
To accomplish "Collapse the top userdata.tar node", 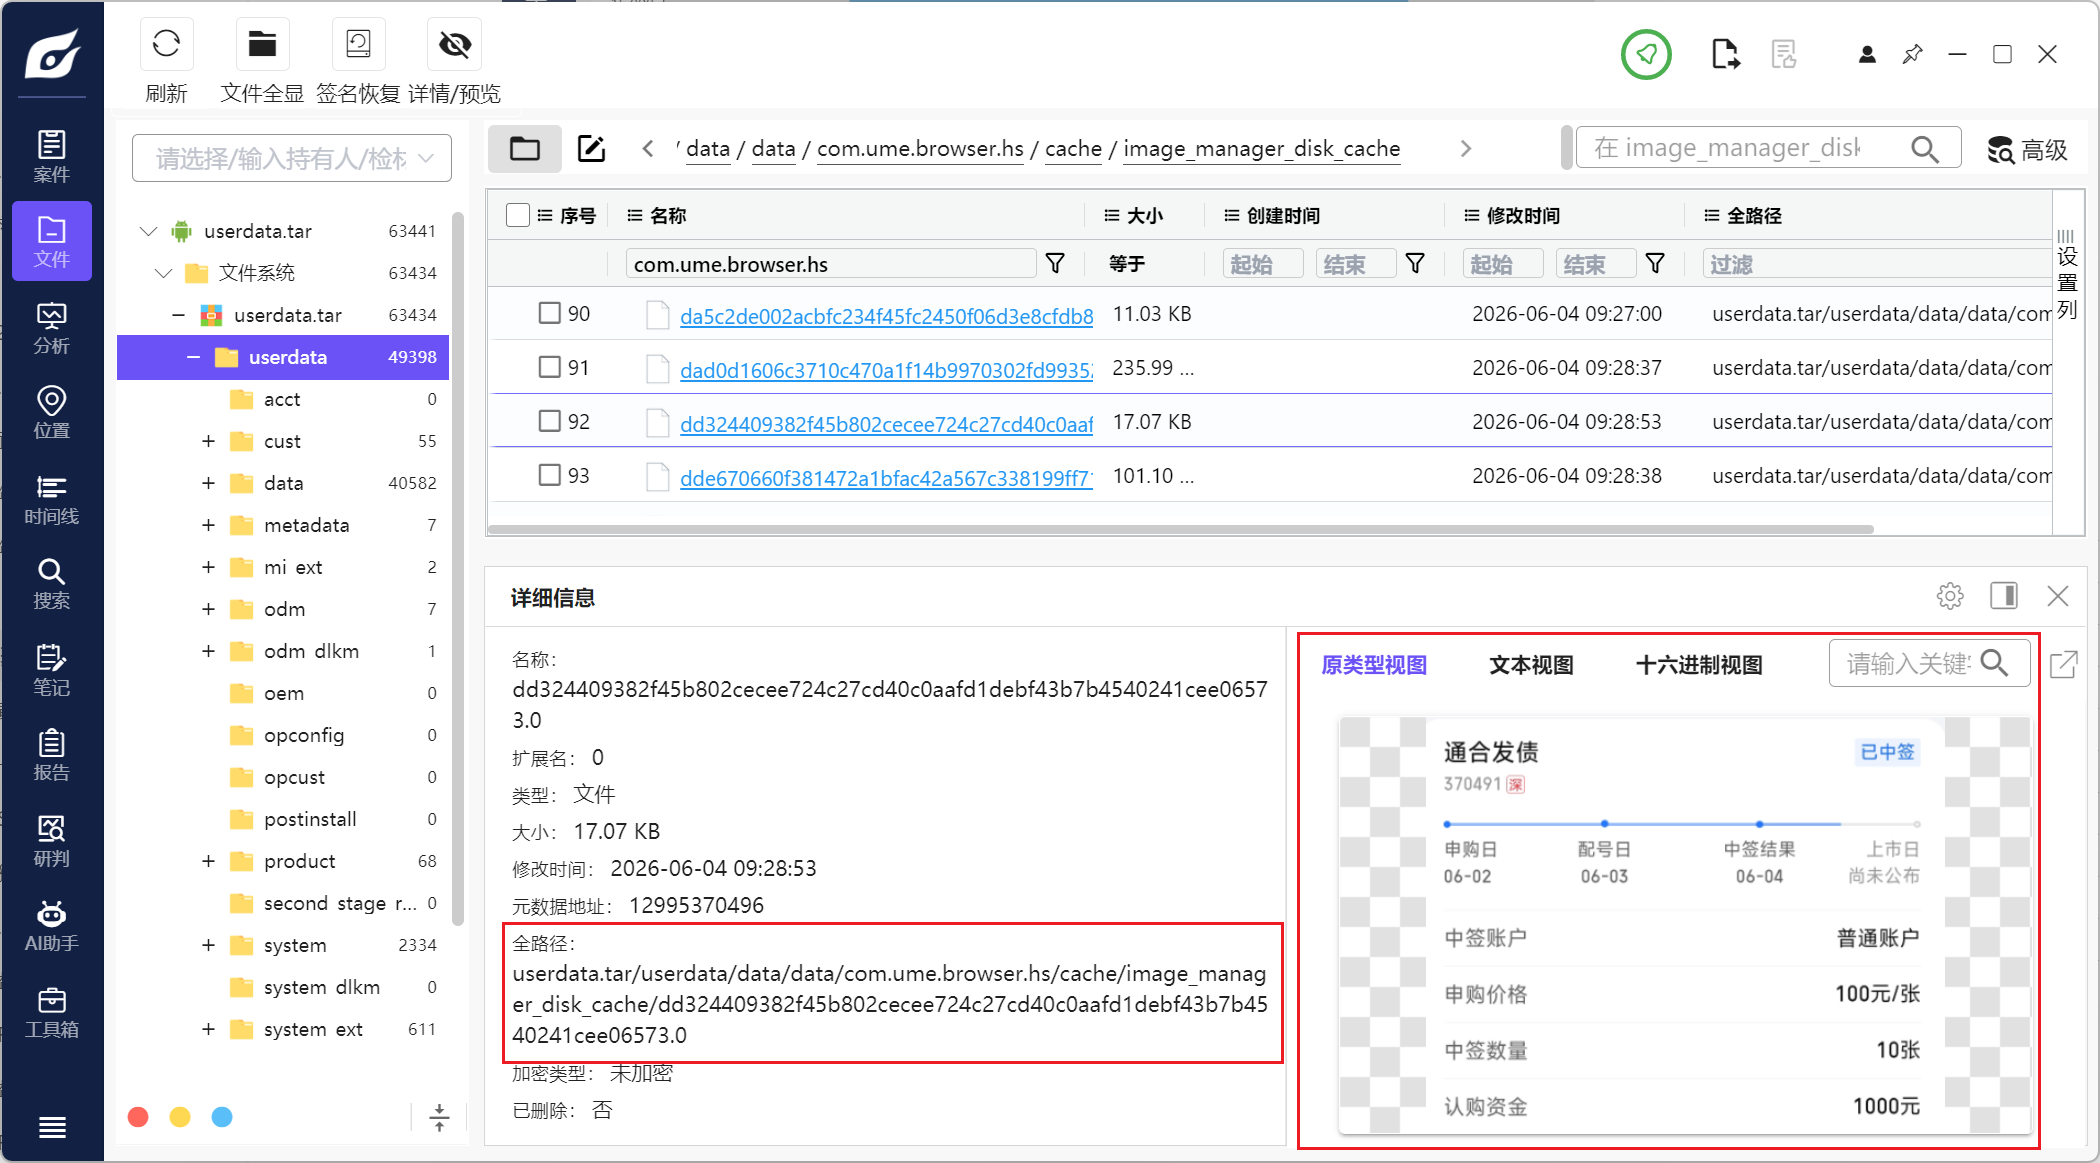I will point(149,231).
